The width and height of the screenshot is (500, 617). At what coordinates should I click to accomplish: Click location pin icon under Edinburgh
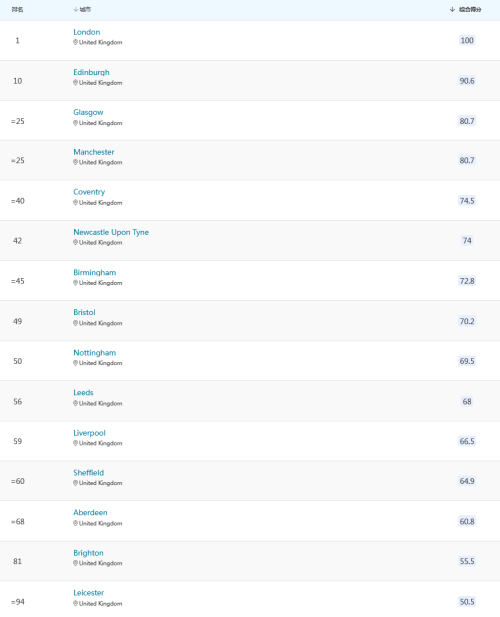point(75,83)
